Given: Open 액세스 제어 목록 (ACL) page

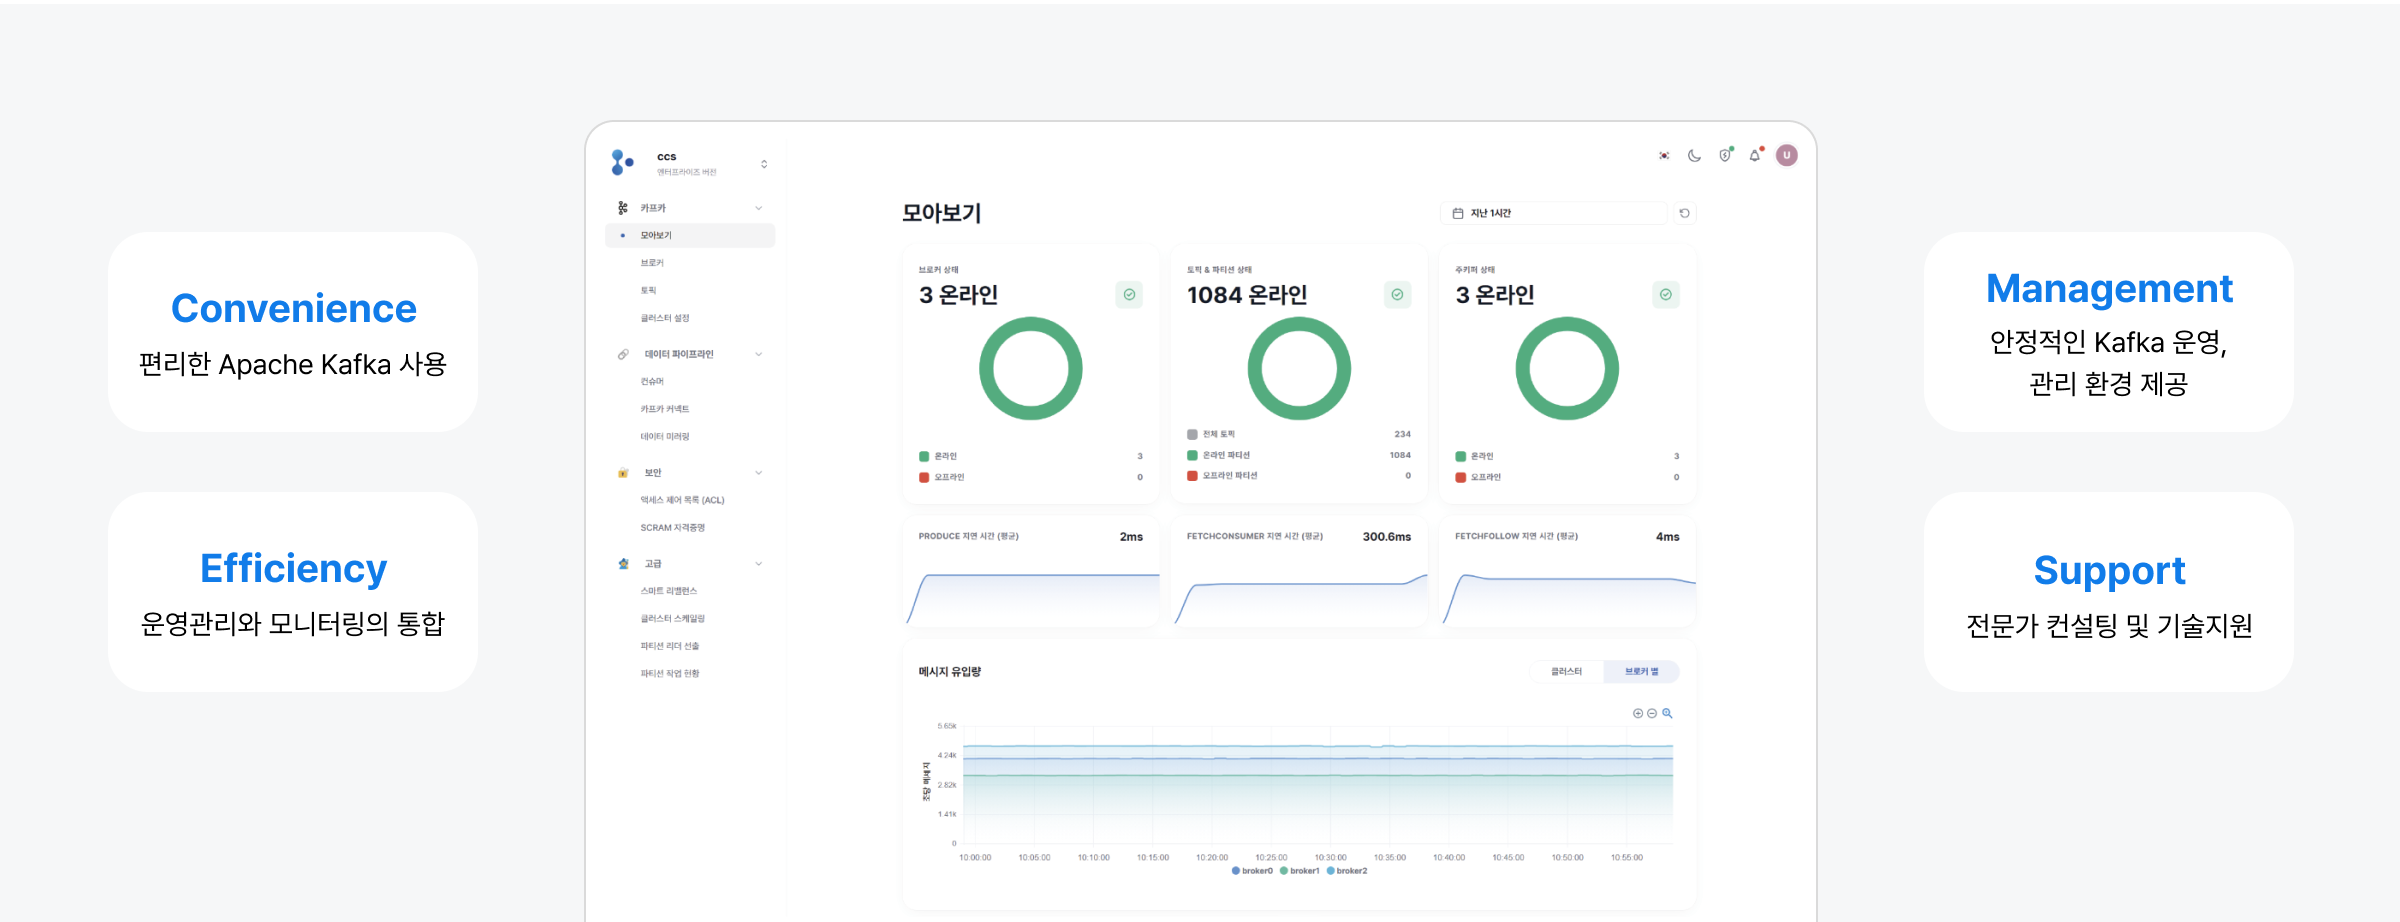Looking at the screenshot, I should (682, 500).
